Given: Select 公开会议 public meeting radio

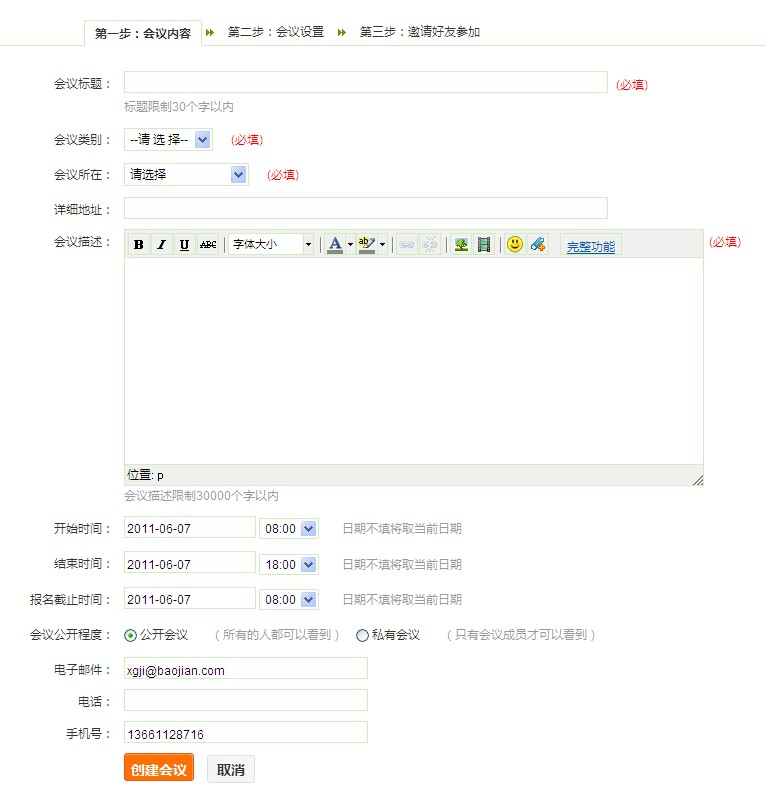Looking at the screenshot, I should [130, 636].
